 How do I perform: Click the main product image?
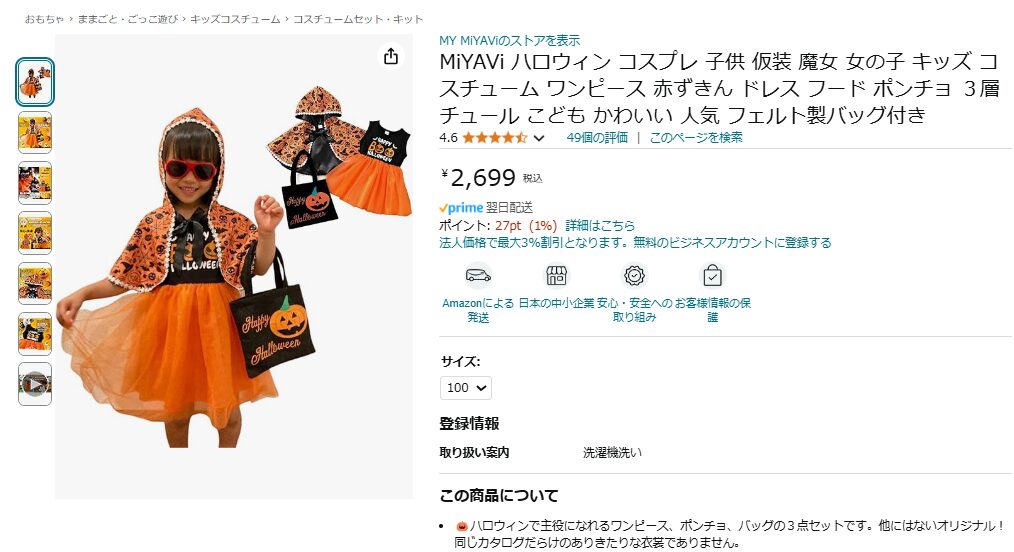click(x=233, y=266)
